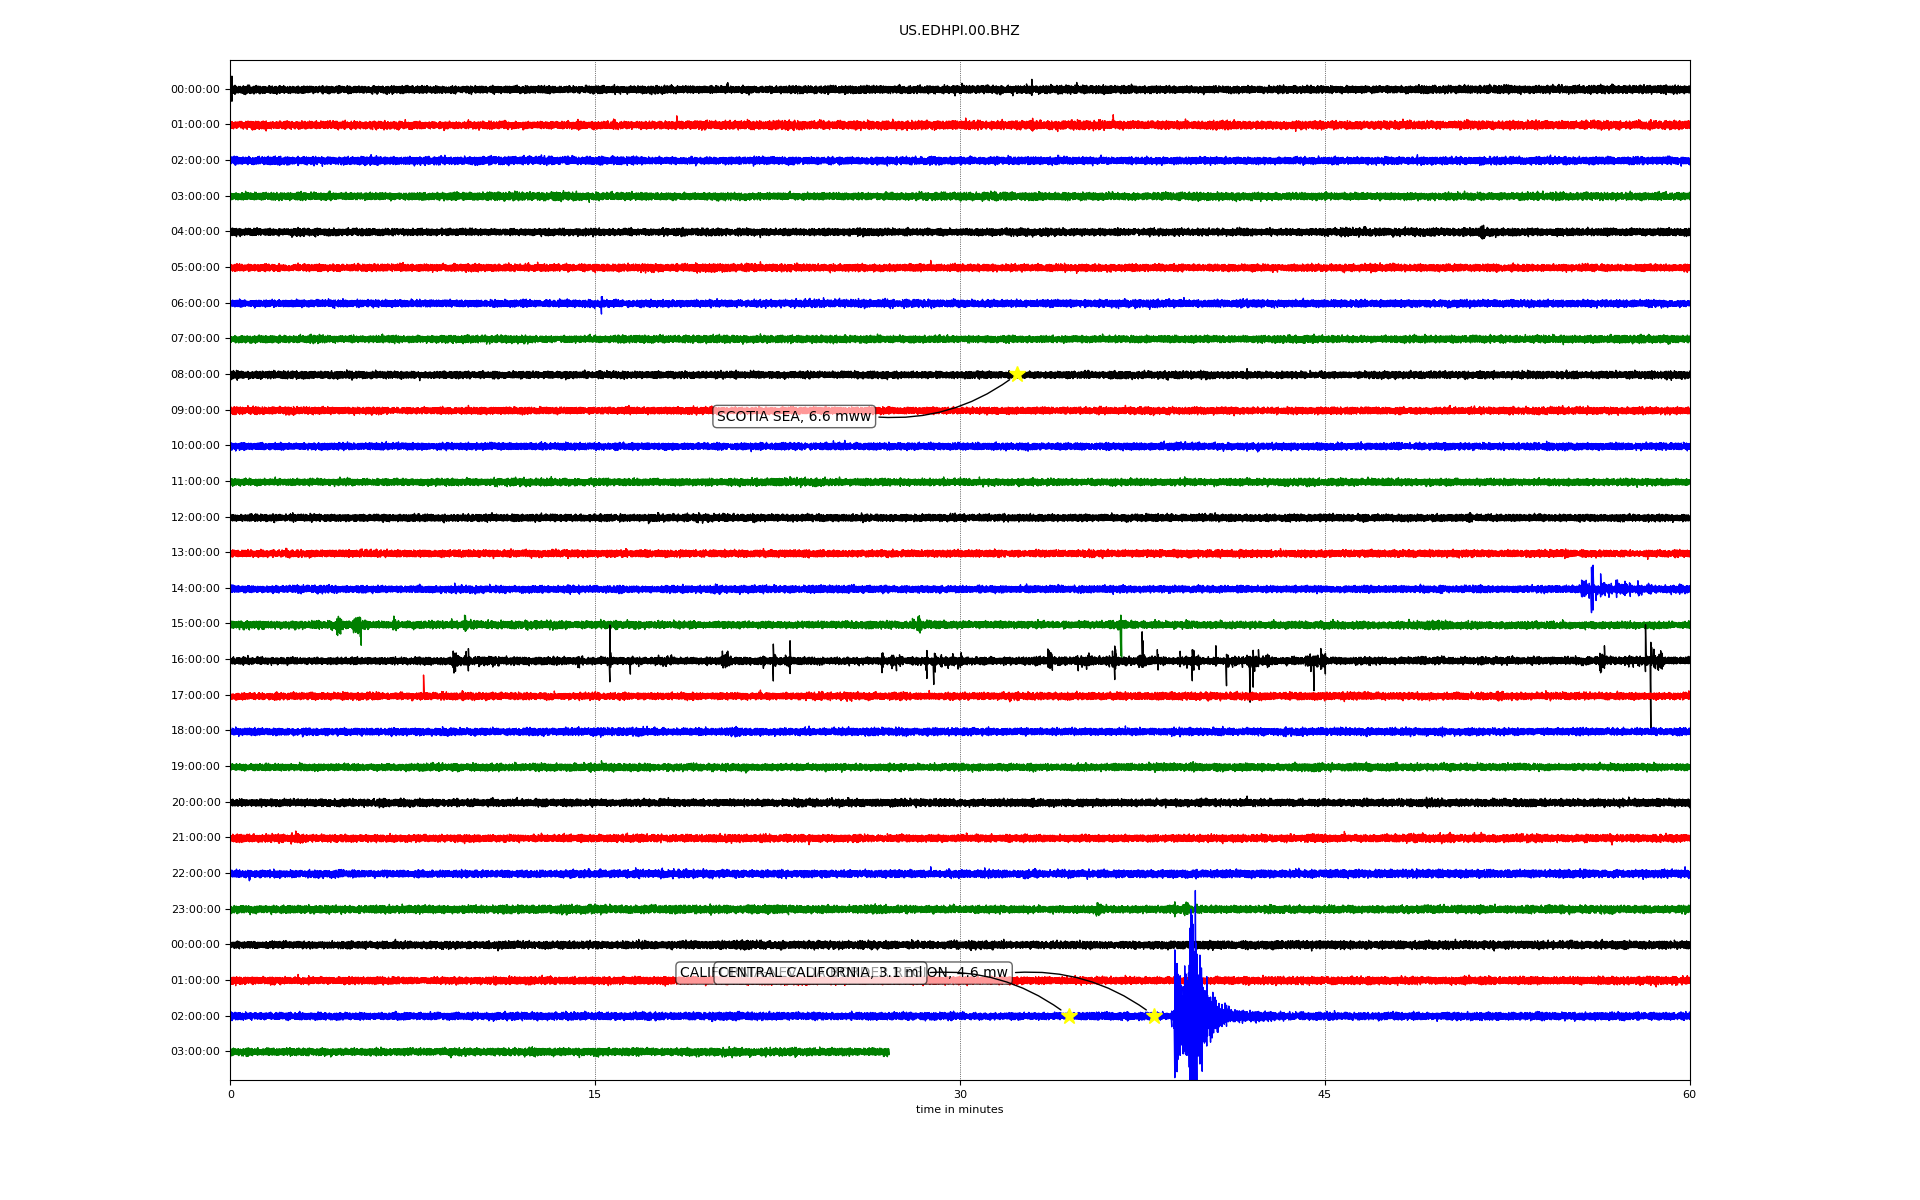The image size is (1920, 1200).
Task: Click the 09:00:00 trace label
Action: click(x=195, y=410)
